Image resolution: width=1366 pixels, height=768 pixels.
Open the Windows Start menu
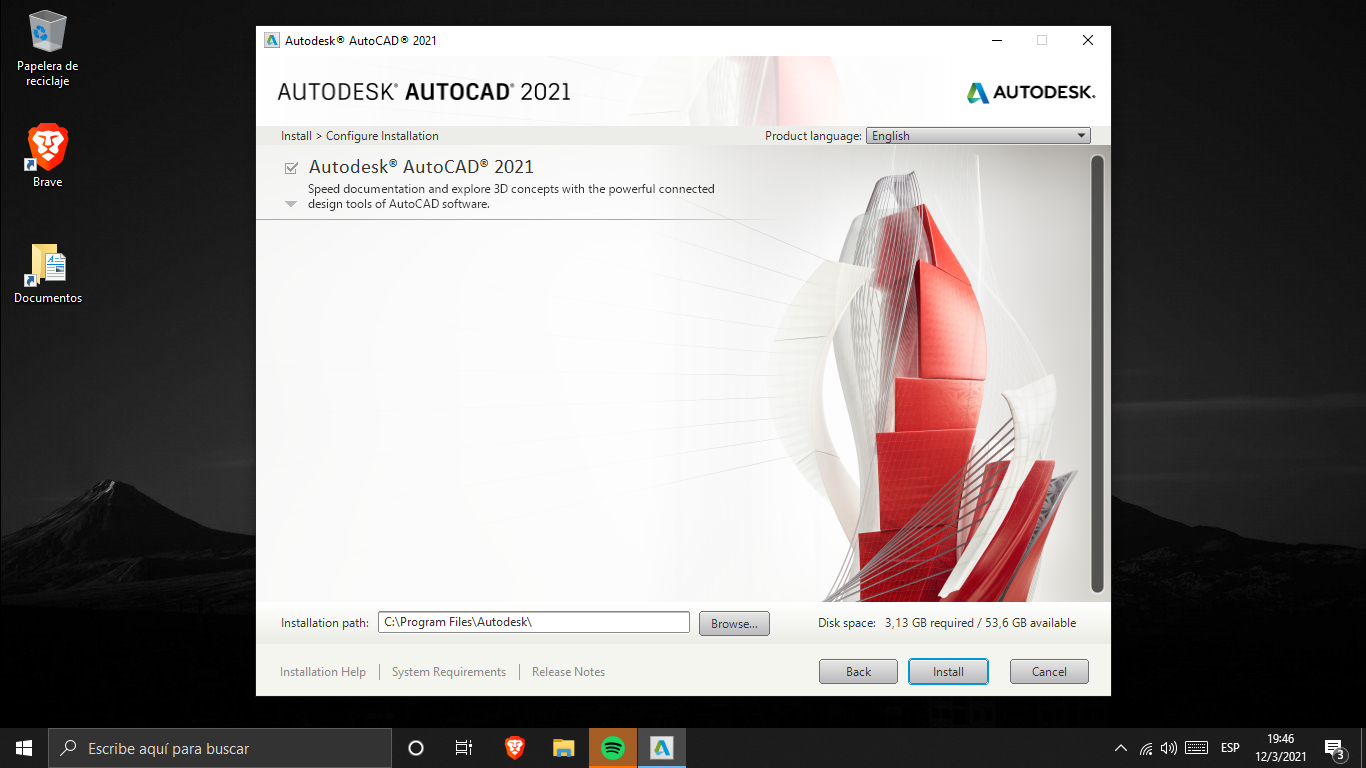(24, 748)
